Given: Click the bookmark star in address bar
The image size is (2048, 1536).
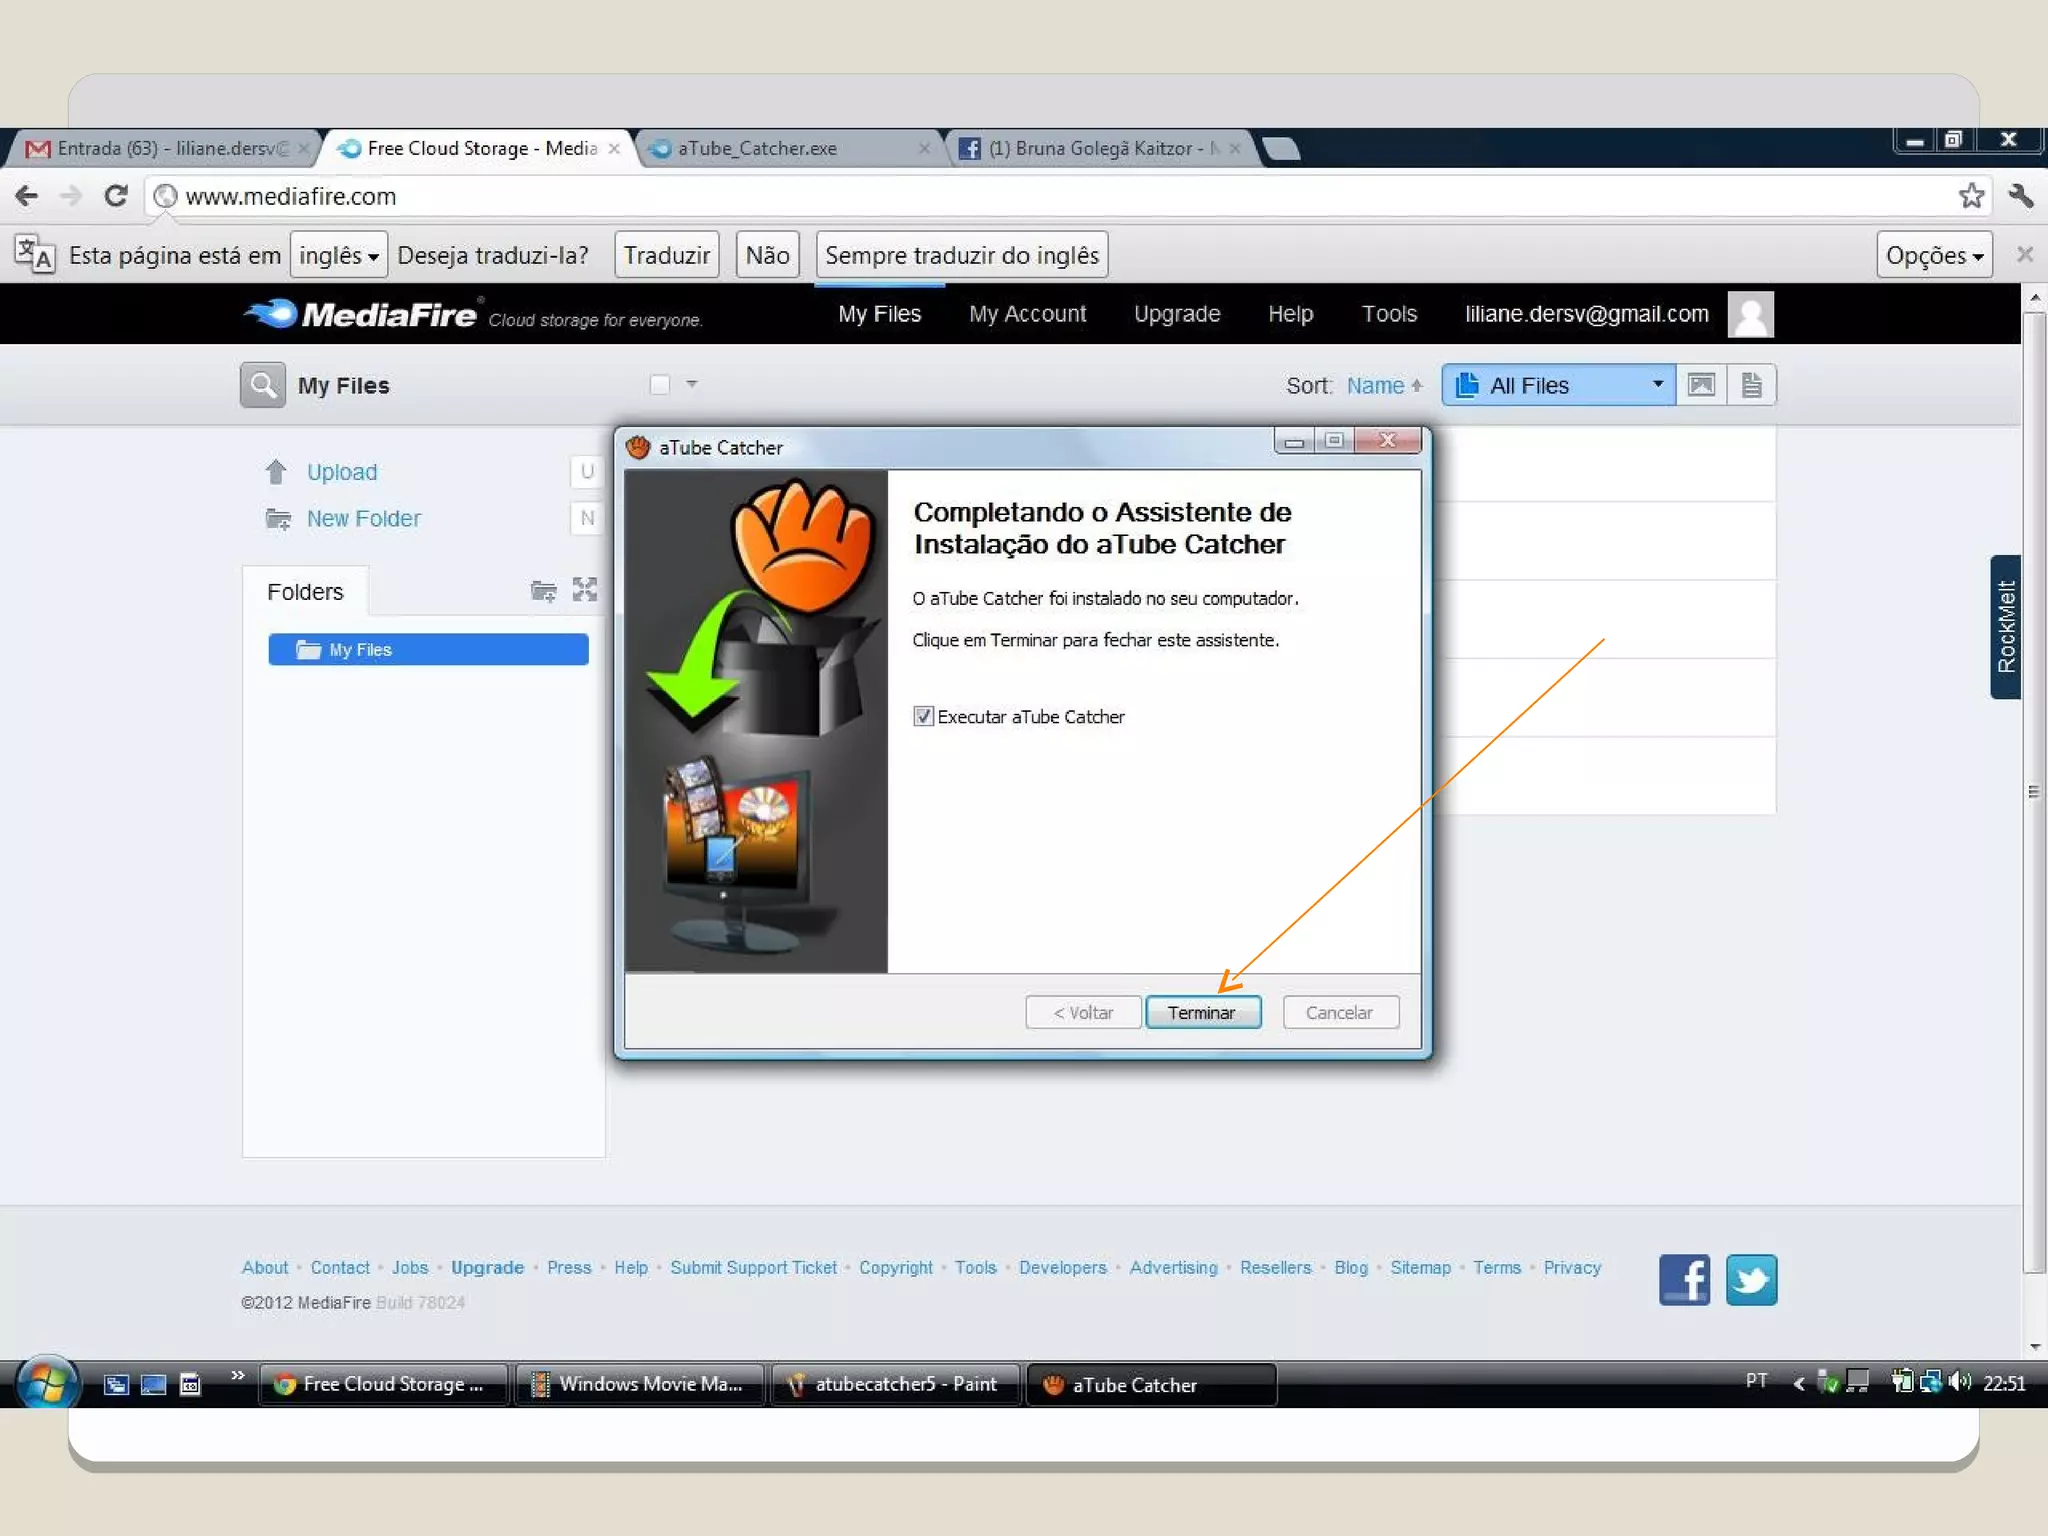Looking at the screenshot, I should tap(1971, 196).
